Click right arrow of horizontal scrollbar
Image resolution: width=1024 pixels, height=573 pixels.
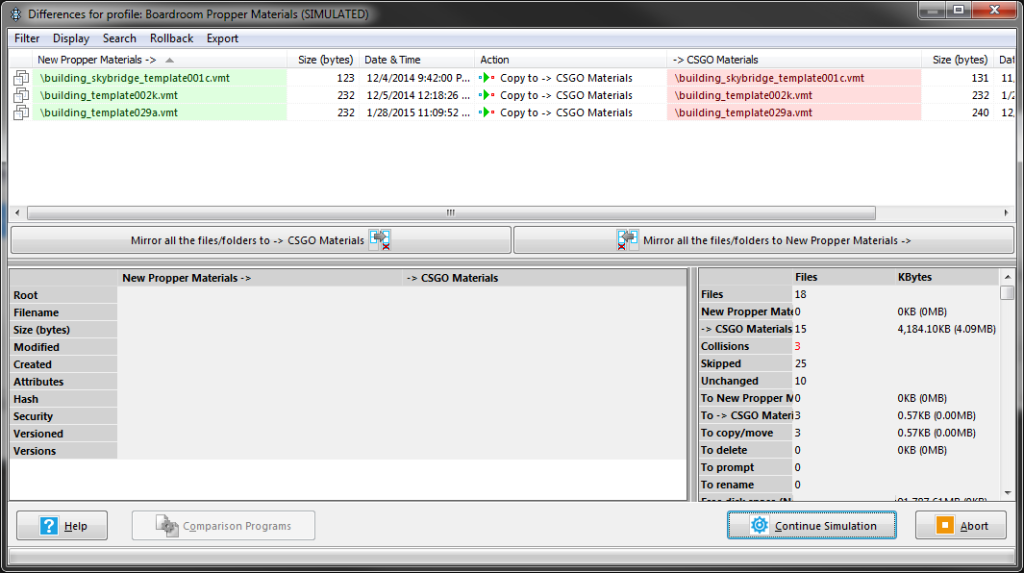tap(1006, 213)
